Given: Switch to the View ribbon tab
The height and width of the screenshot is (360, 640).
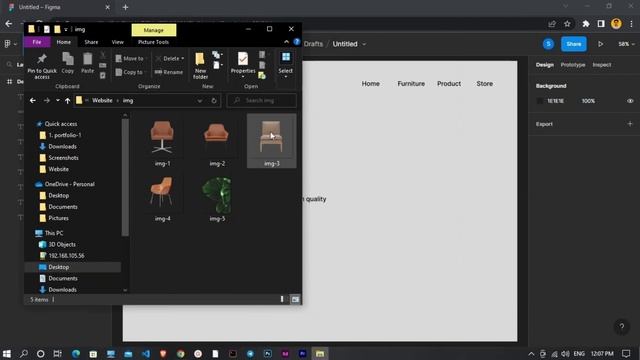Looking at the screenshot, I should [x=118, y=42].
